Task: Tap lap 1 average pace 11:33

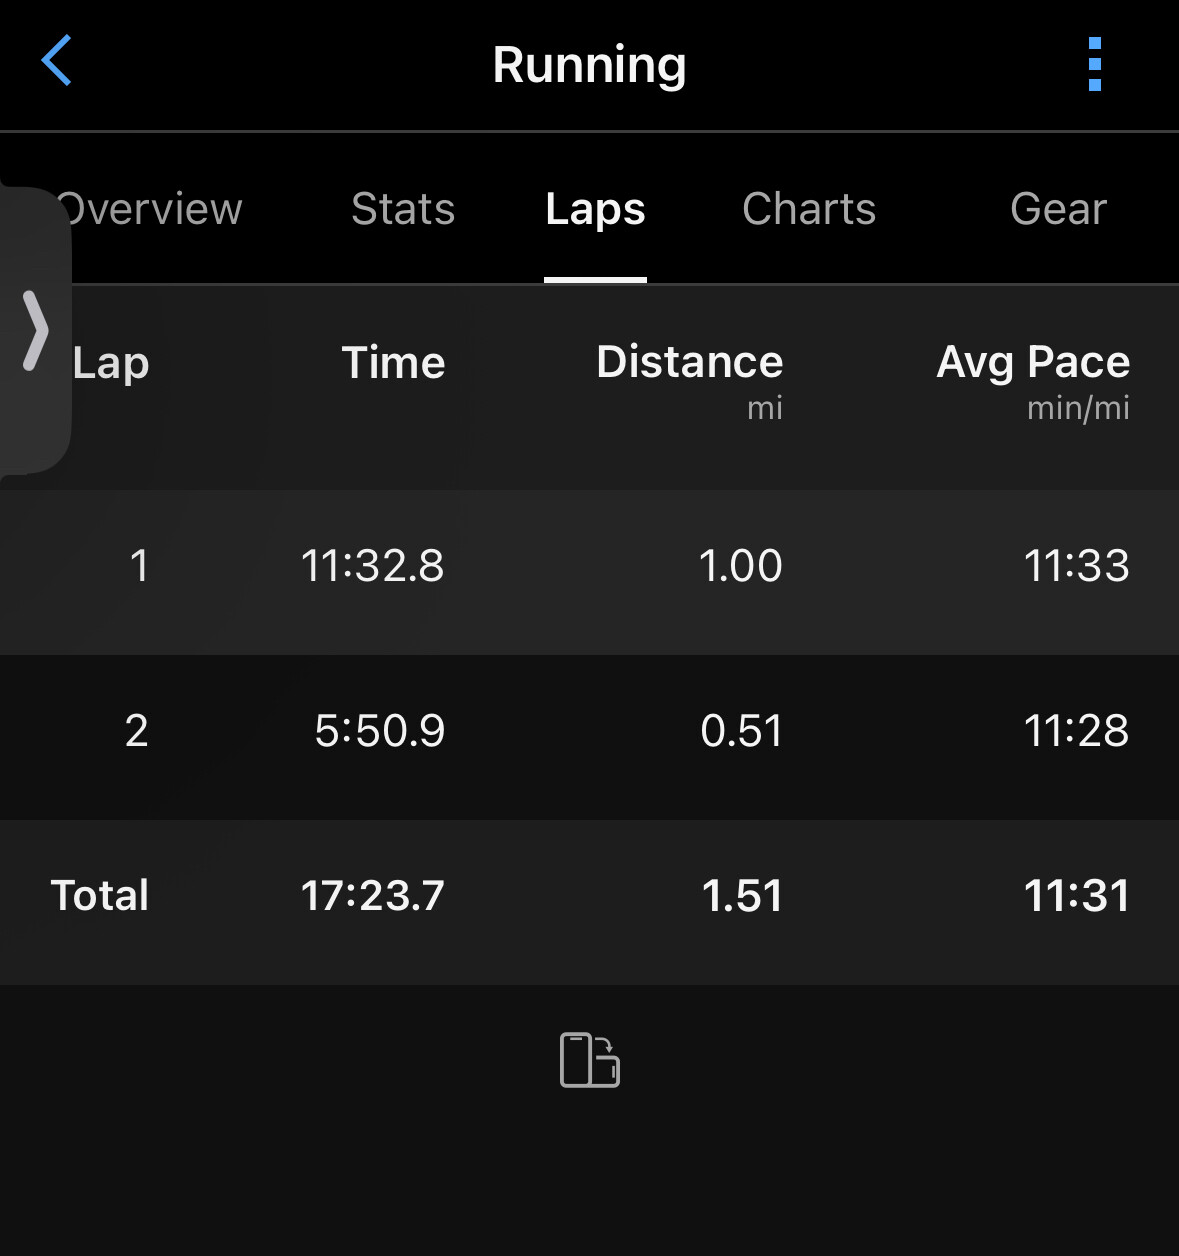Action: point(1076,566)
